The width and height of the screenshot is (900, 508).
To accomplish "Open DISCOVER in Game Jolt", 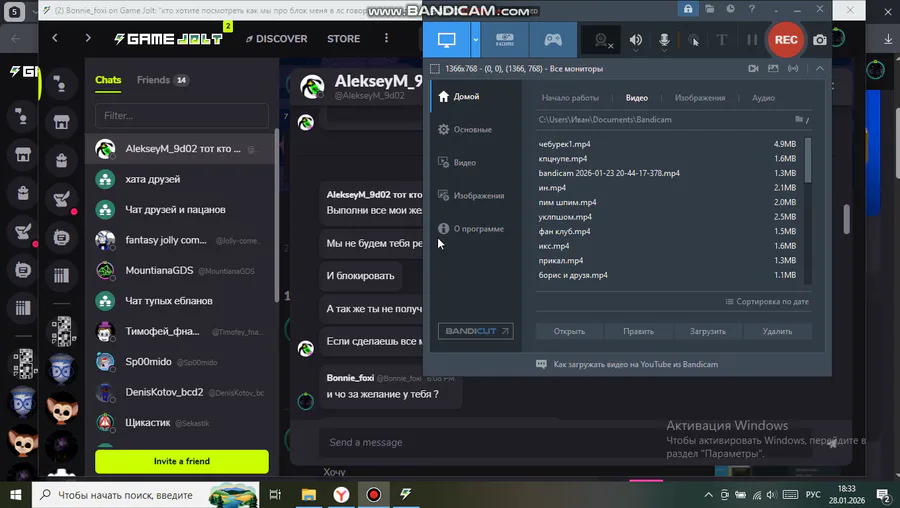I will [x=277, y=38].
